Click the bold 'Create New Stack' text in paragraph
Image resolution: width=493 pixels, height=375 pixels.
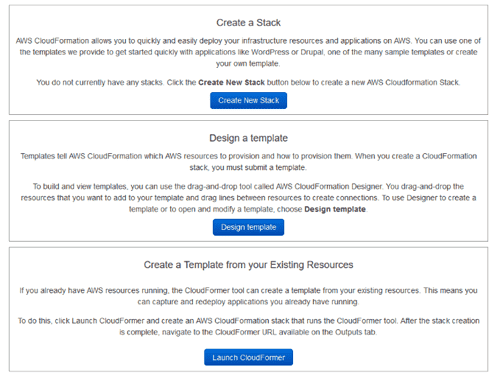pyautogui.click(x=231, y=82)
